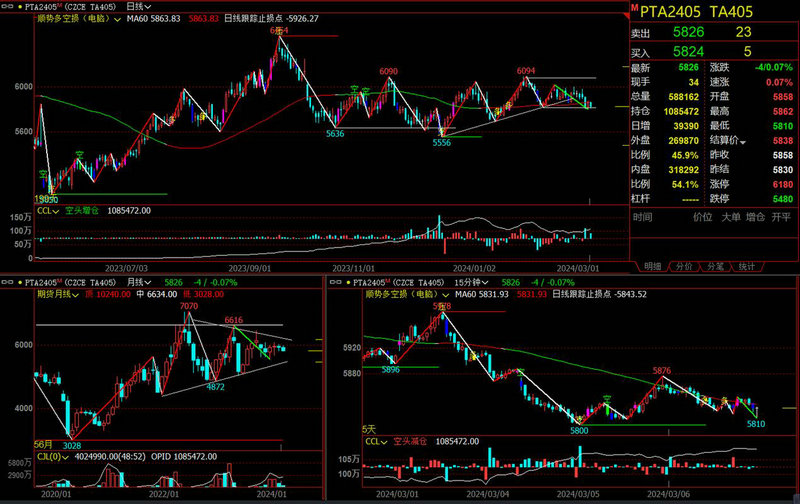Screen dimensions: 800x504
Task: Open the 15分钟 period dropdown
Action: point(477,283)
